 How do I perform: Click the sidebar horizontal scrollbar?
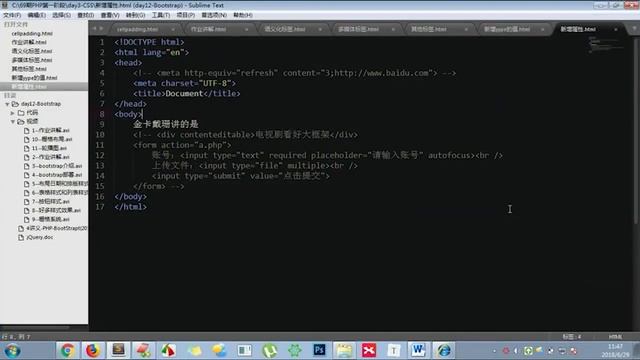(35, 327)
